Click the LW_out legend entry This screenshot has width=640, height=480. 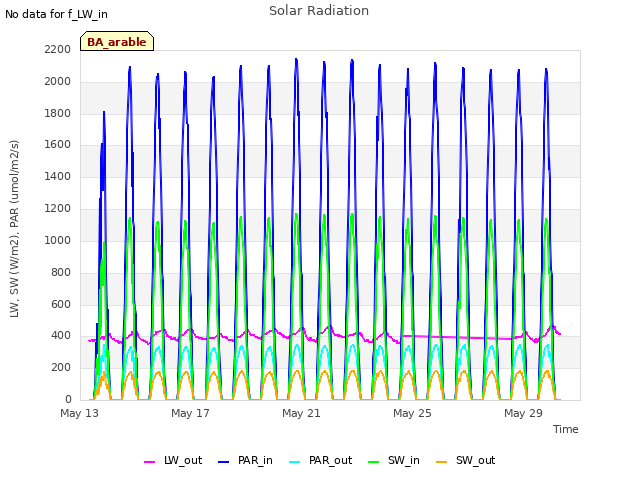tap(173, 460)
